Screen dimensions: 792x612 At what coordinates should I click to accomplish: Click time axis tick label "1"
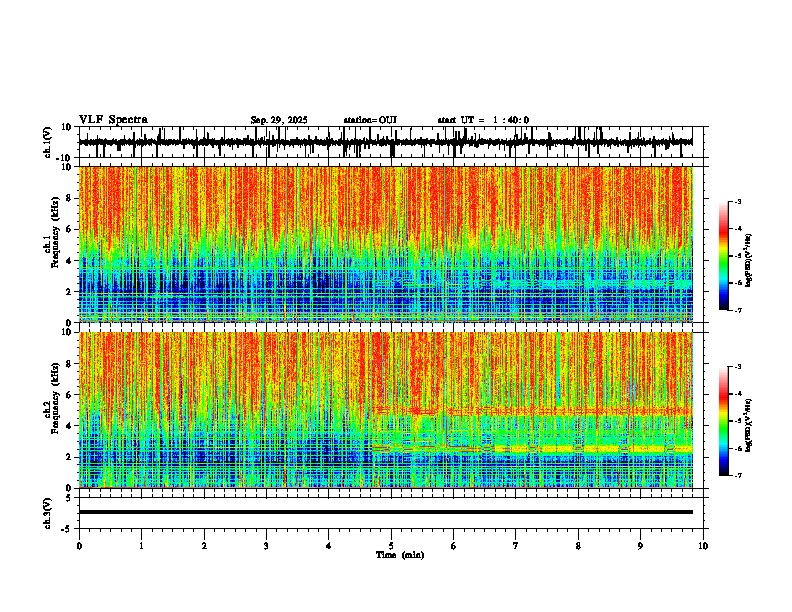coord(141,546)
